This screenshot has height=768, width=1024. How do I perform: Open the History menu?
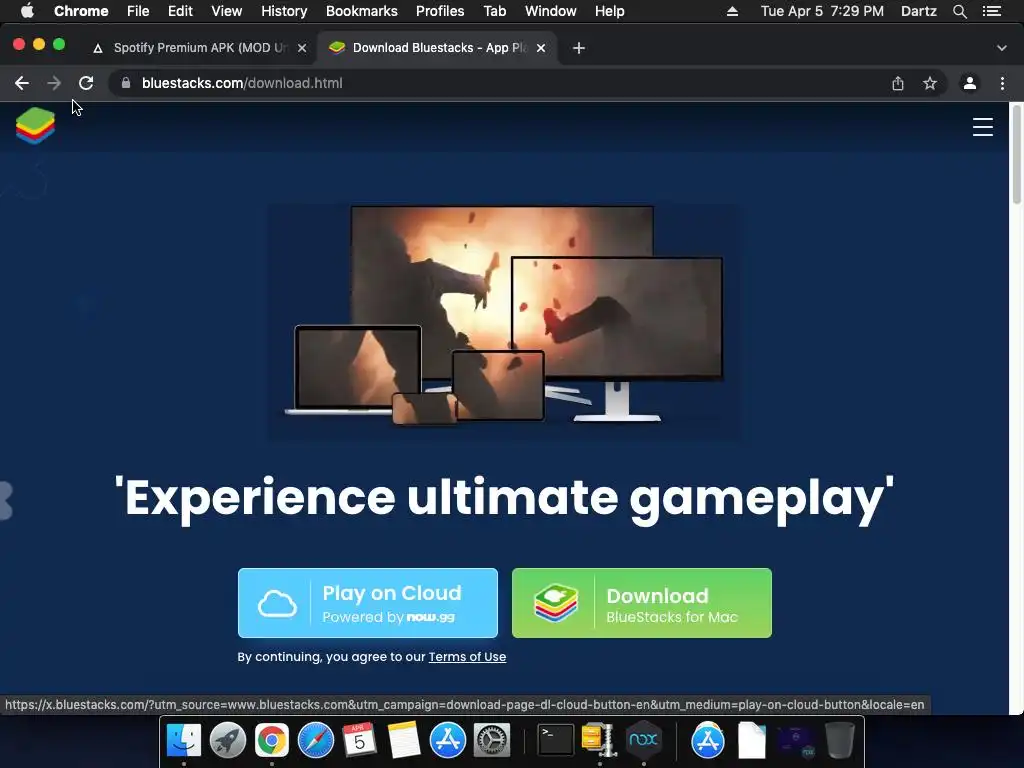pyautogui.click(x=284, y=11)
